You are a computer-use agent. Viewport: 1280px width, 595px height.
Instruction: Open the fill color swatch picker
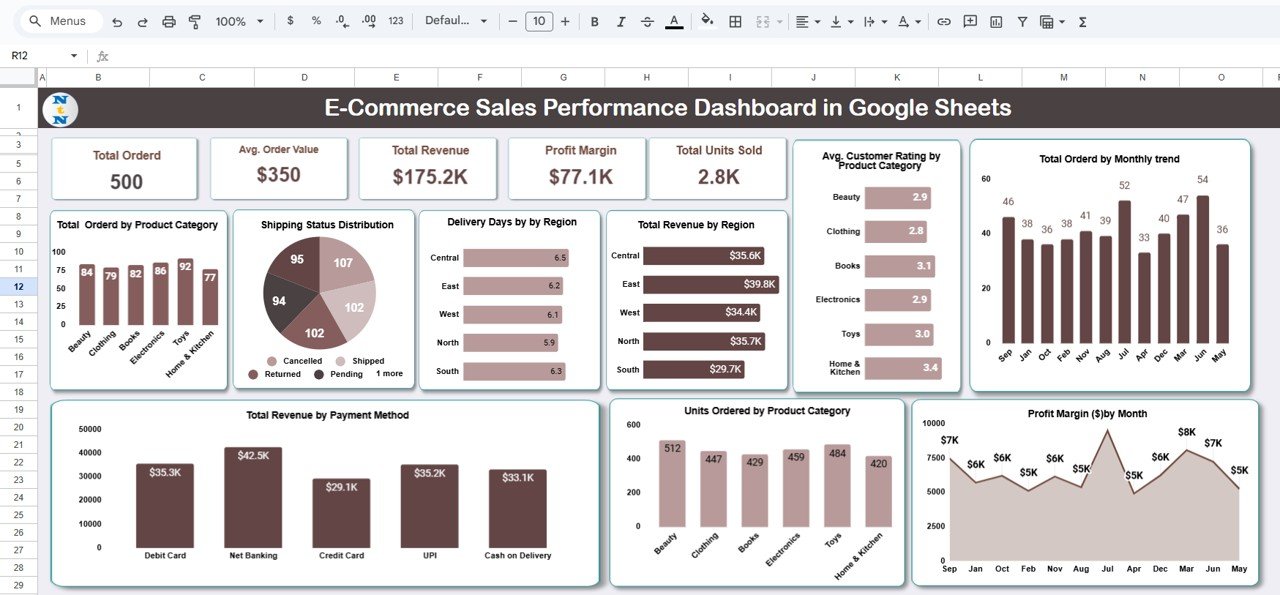[x=706, y=20]
